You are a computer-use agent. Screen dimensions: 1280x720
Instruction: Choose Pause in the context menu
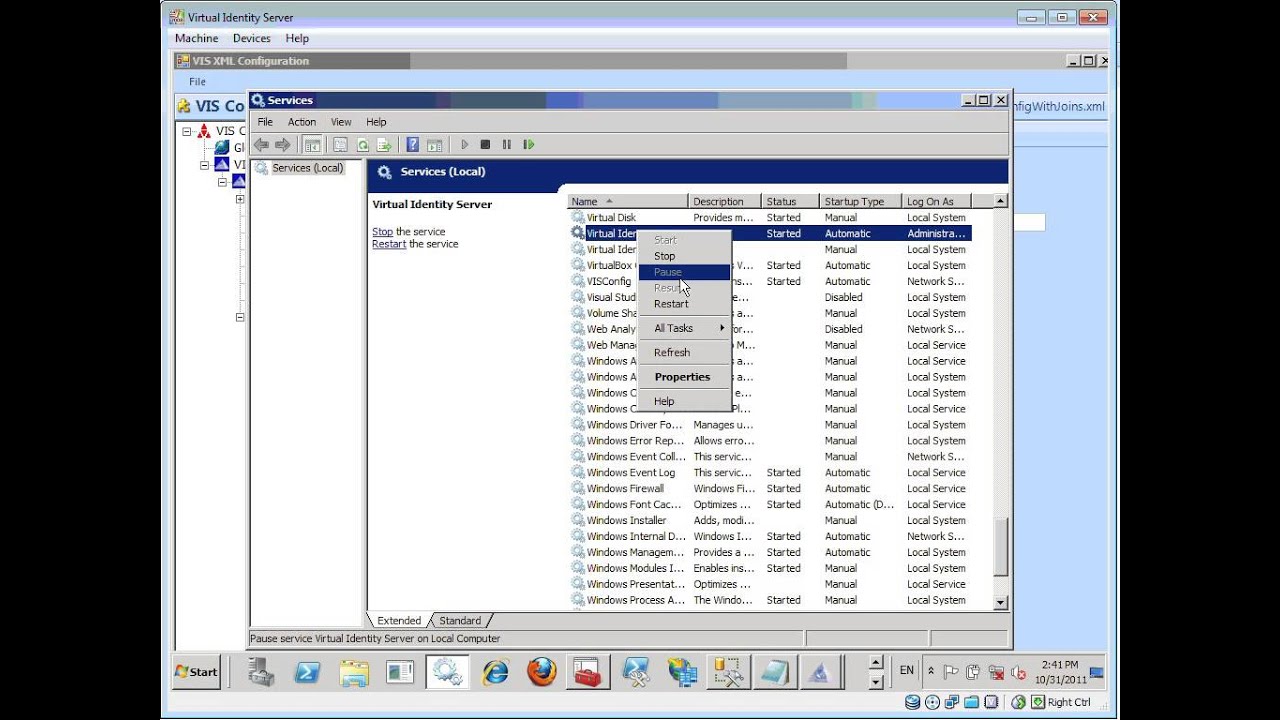pyautogui.click(x=684, y=272)
